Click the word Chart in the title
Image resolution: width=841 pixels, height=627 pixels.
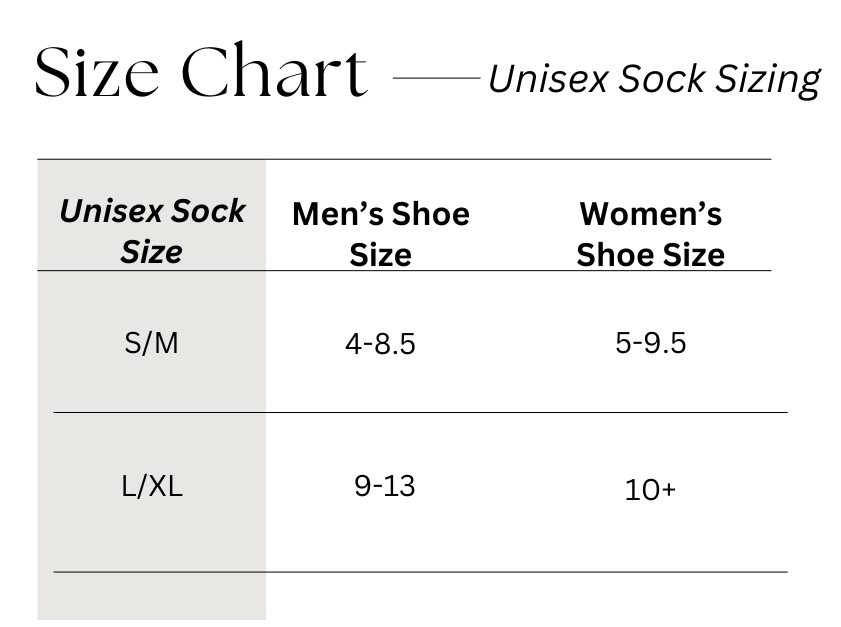tap(275, 70)
